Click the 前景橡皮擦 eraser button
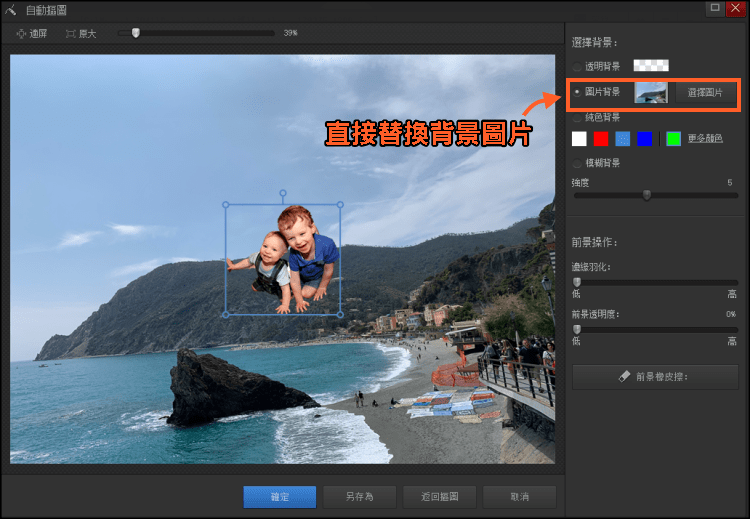The width and height of the screenshot is (750, 519). (655, 377)
